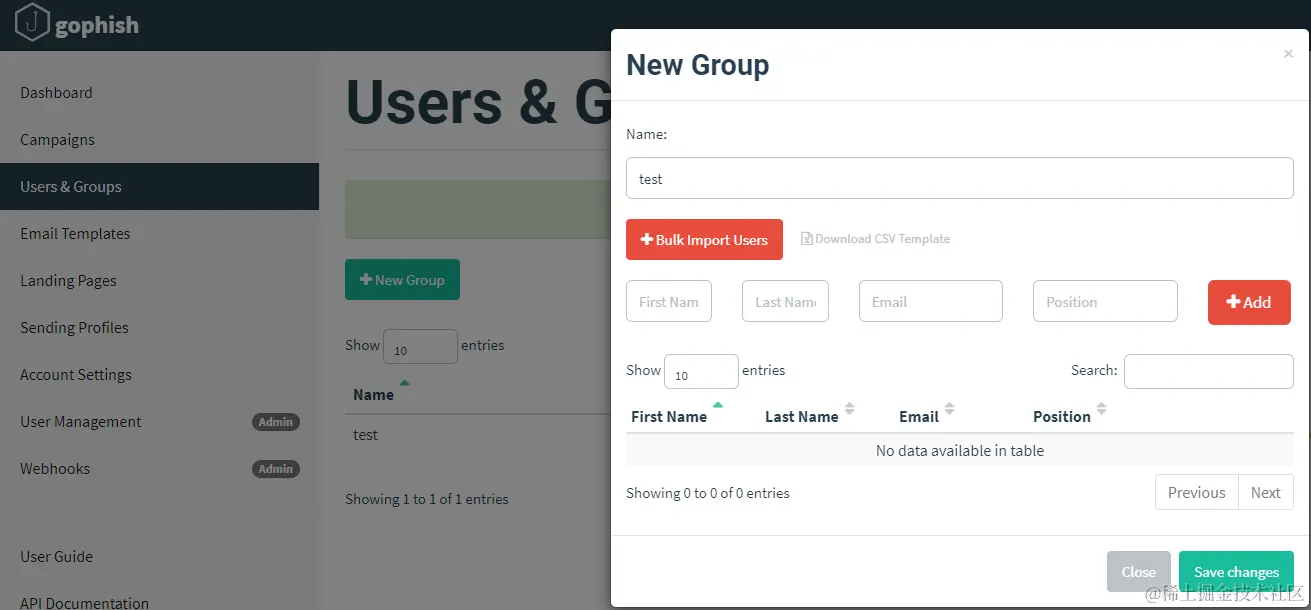Viewport: 1311px width, 610px height.
Task: Open Campaigns in the sidebar
Action: 57,140
